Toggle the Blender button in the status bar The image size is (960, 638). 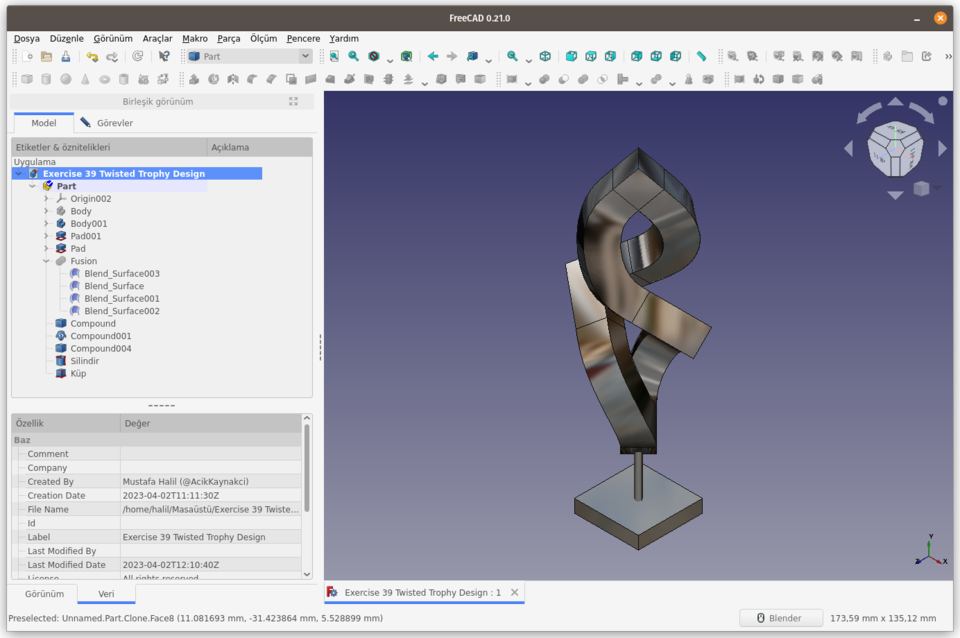click(x=780, y=617)
